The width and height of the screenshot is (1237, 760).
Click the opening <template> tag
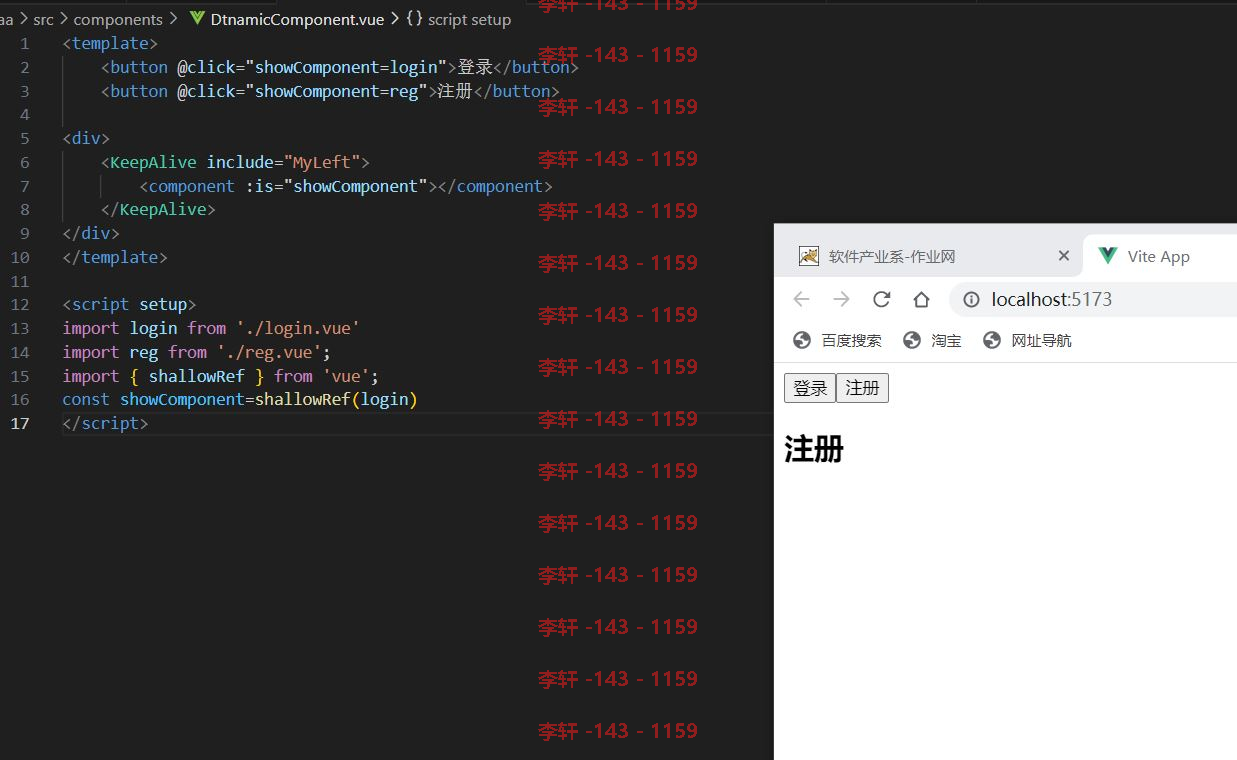pos(110,43)
